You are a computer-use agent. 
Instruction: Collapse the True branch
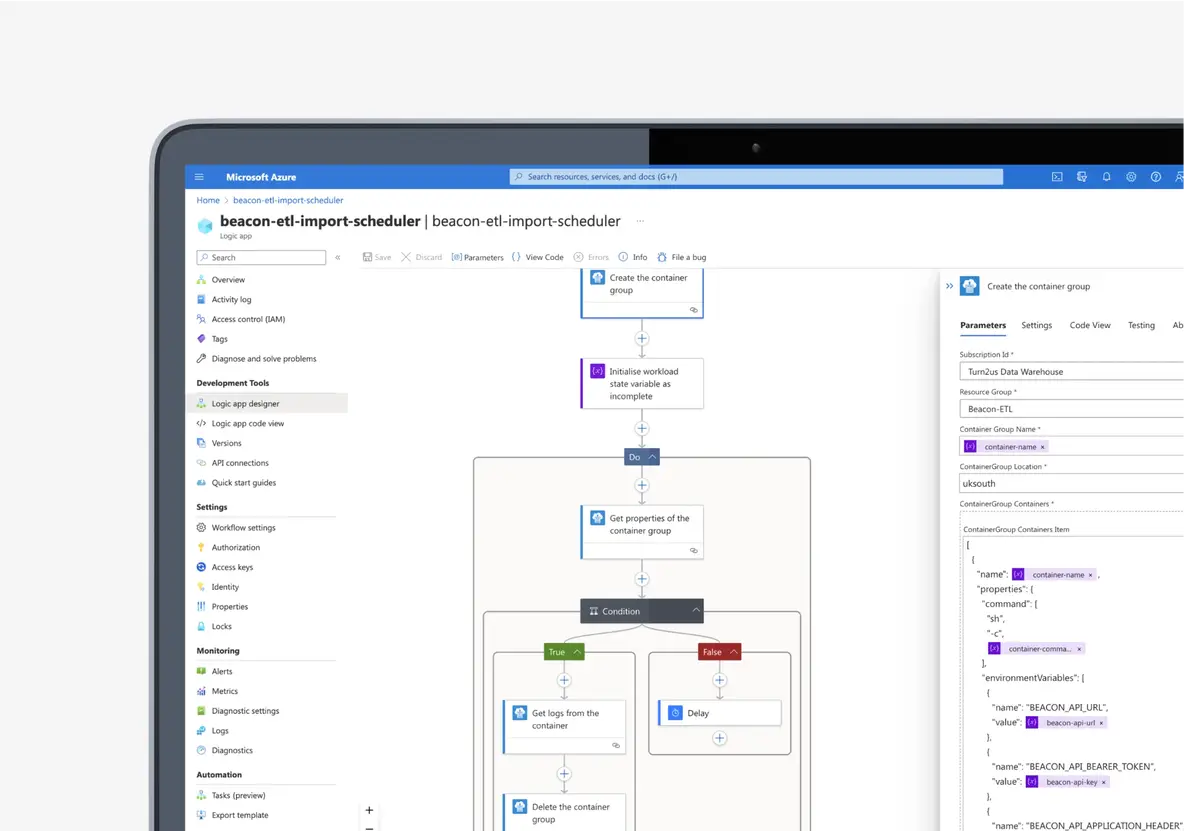coord(576,652)
